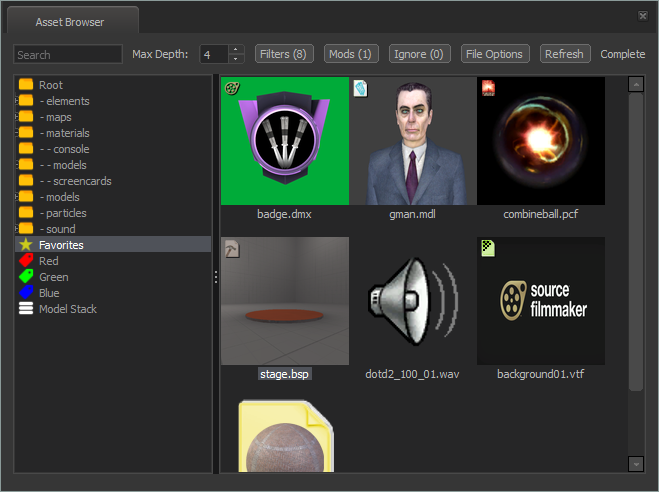The height and width of the screenshot is (492, 659).
Task: Click the model file badge on gman.mdl
Action: [x=360, y=89]
